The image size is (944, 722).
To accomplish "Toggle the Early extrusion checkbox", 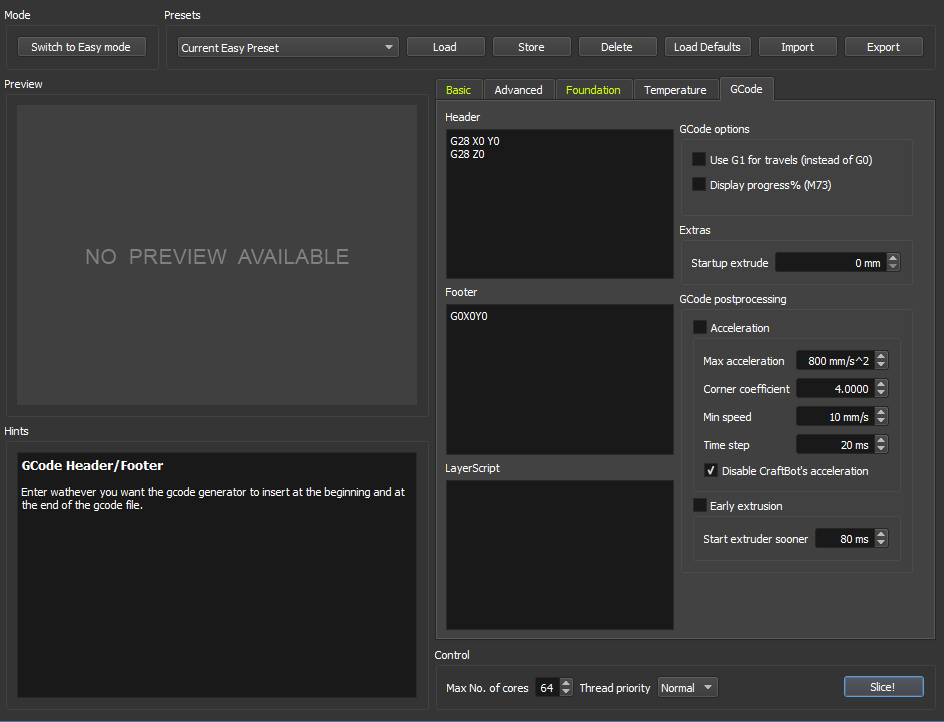I will point(700,506).
